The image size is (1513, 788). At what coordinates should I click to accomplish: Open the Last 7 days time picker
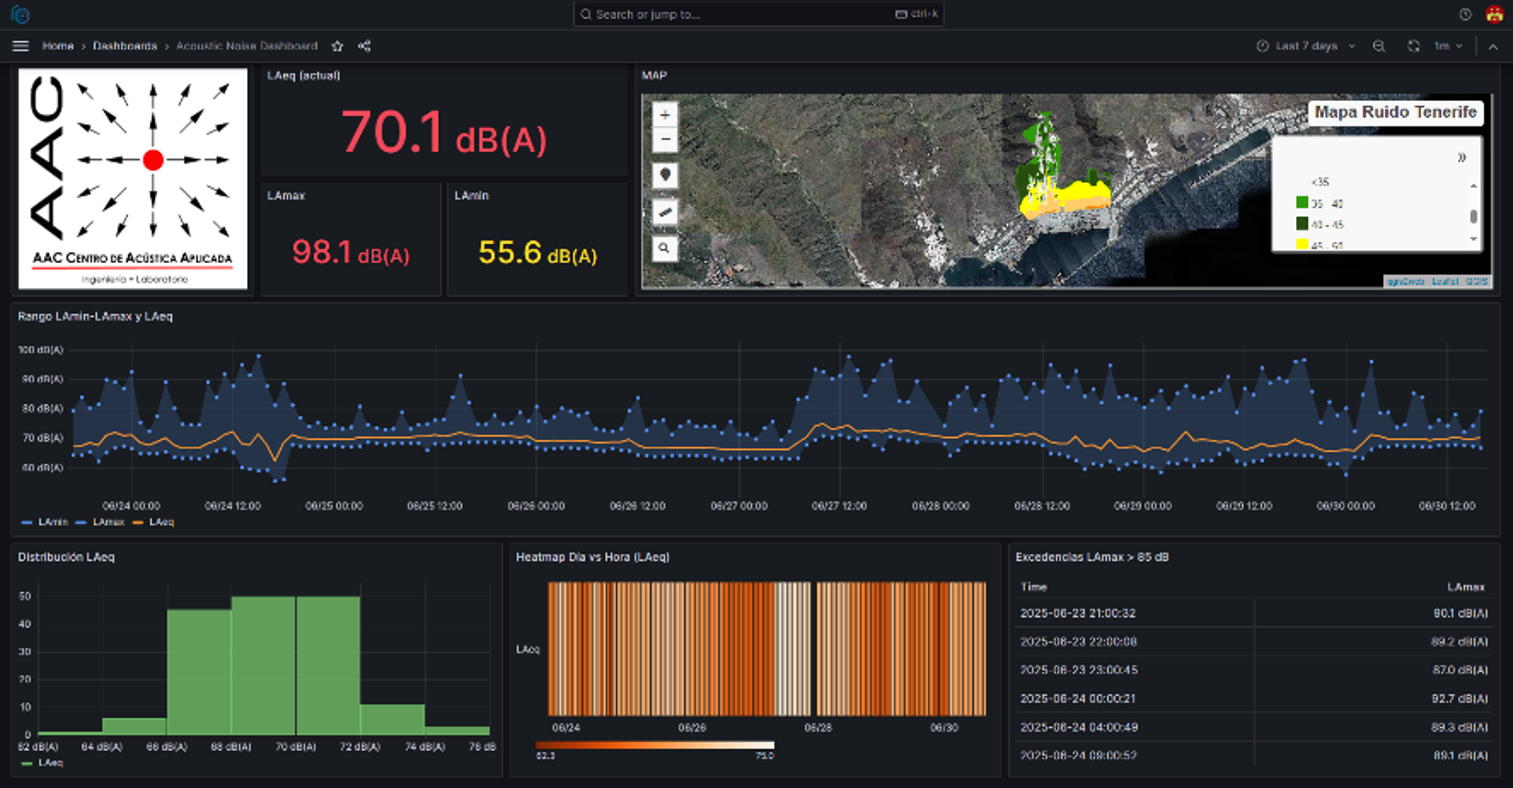(x=1306, y=46)
